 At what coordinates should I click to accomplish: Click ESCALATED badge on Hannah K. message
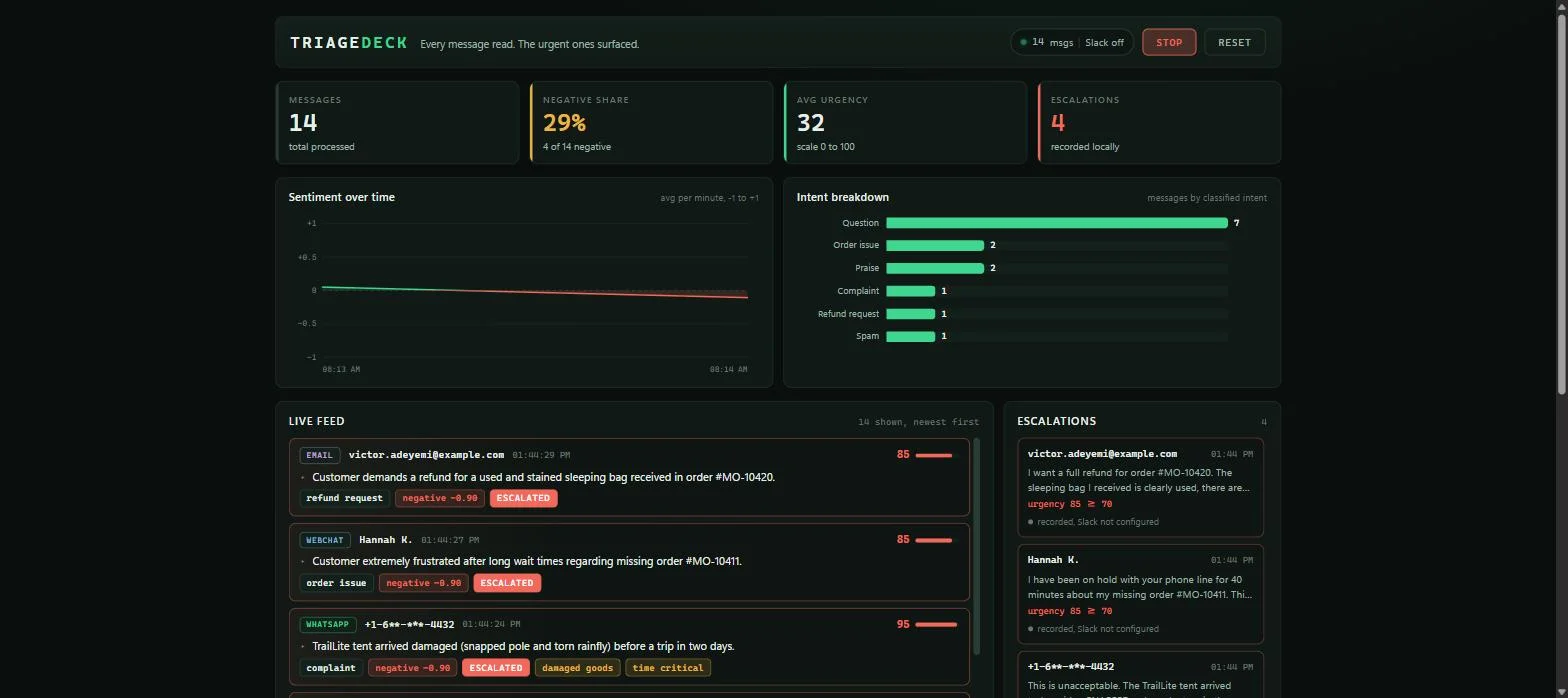507,583
